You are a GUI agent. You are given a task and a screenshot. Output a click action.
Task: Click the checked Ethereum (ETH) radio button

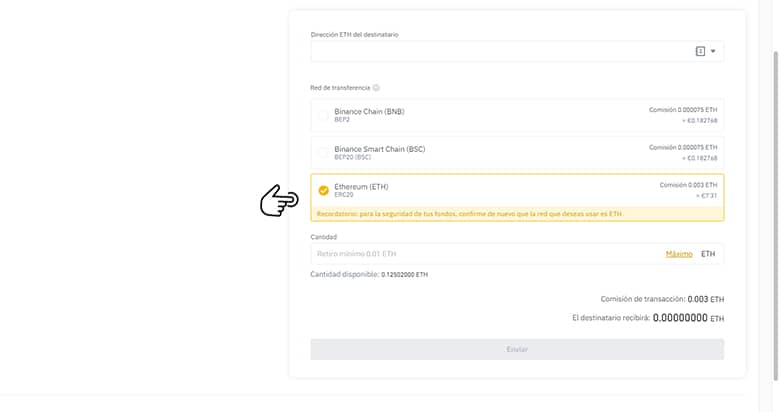click(323, 190)
